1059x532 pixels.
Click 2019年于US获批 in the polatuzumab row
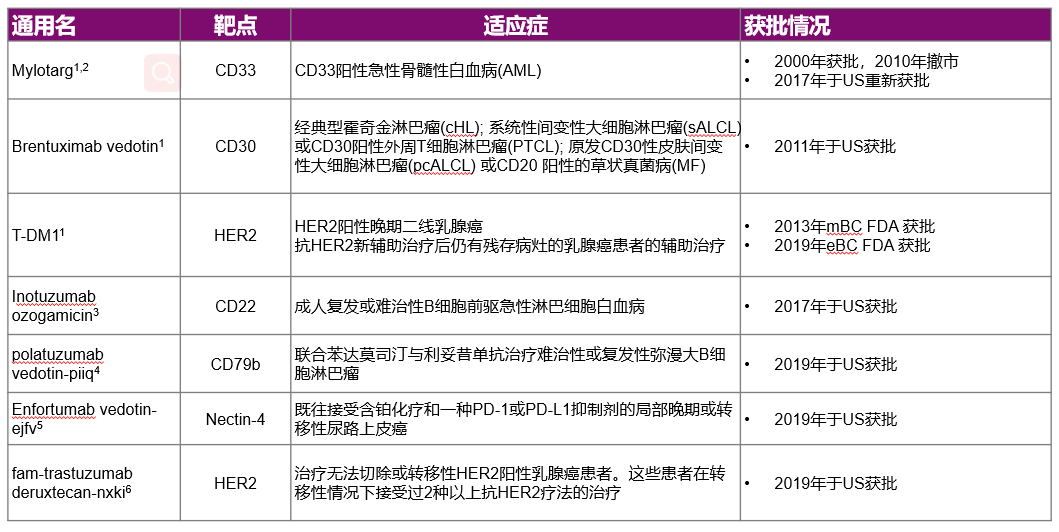pyautogui.click(x=835, y=364)
